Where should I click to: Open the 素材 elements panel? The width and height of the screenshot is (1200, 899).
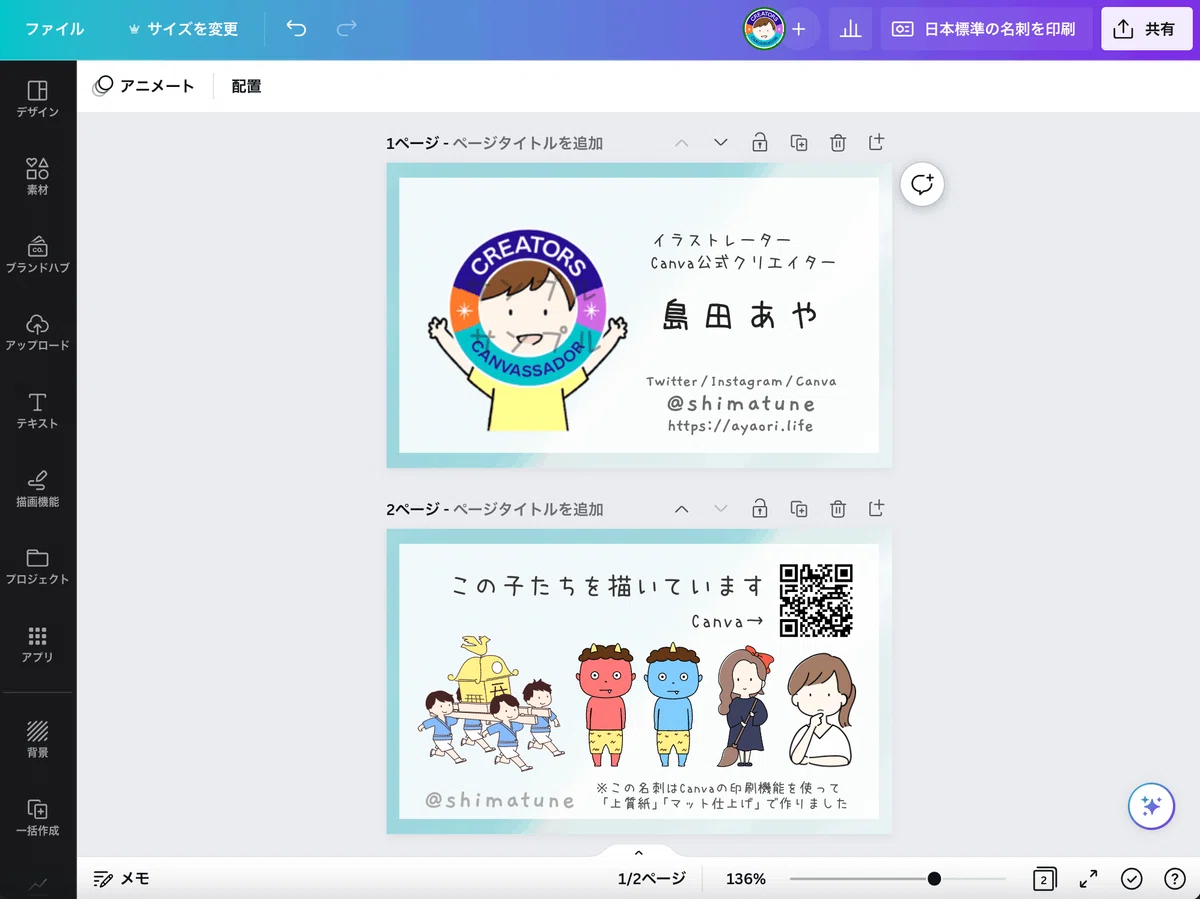click(38, 177)
